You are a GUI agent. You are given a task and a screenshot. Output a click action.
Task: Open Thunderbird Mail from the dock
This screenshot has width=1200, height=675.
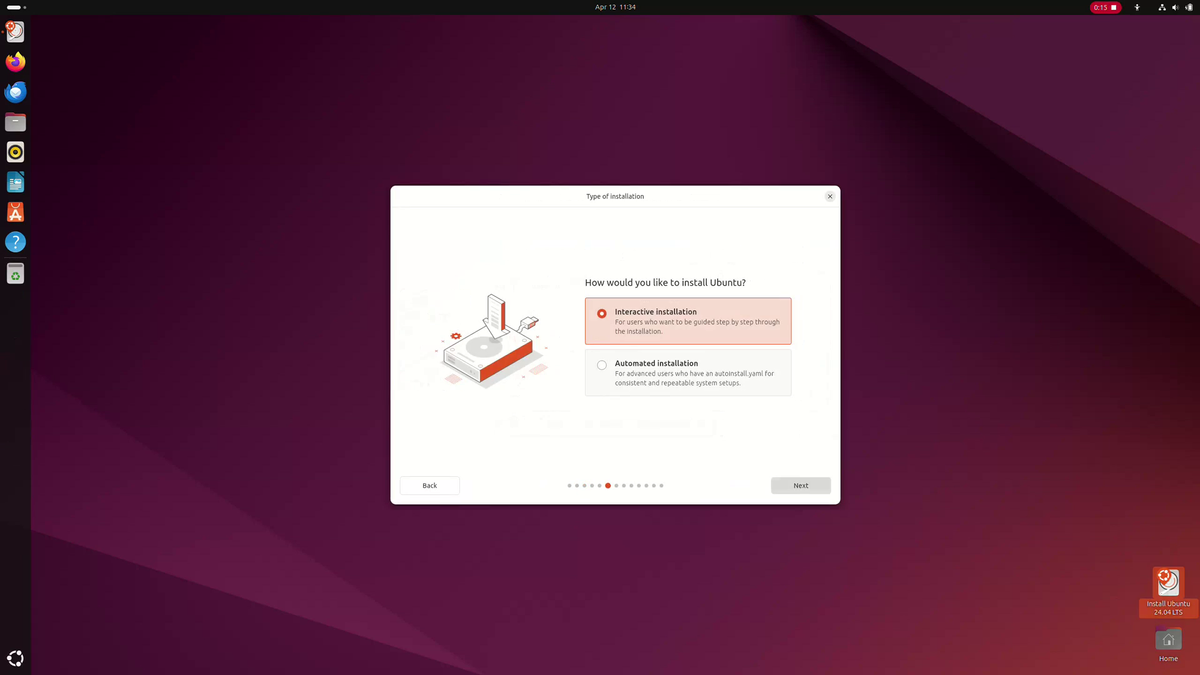coord(15,92)
